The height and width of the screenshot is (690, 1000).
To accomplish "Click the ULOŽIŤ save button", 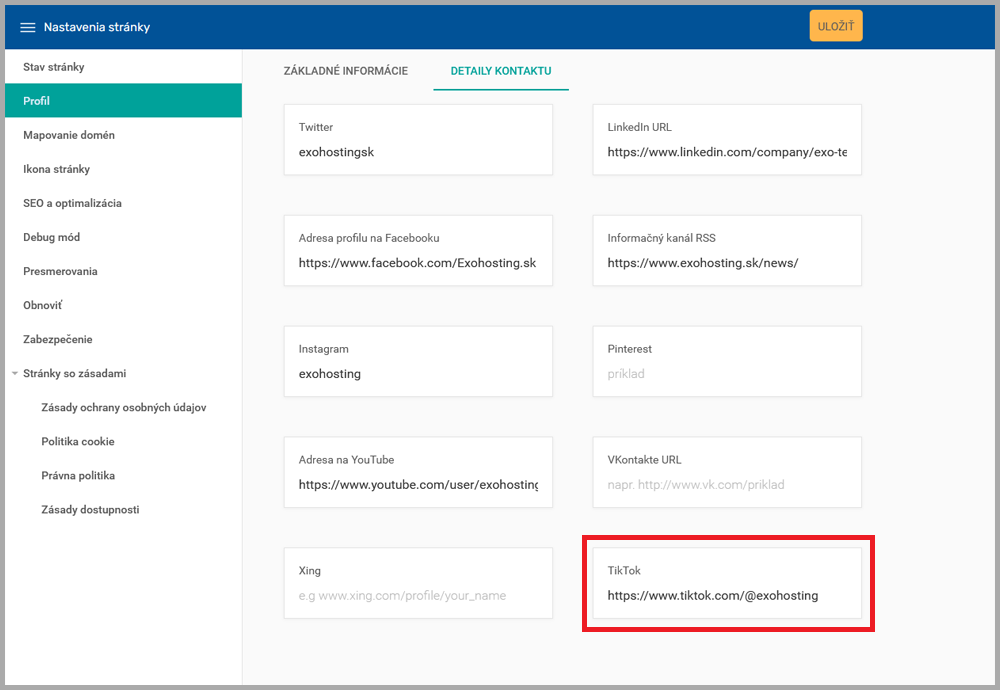I will click(835, 26).
